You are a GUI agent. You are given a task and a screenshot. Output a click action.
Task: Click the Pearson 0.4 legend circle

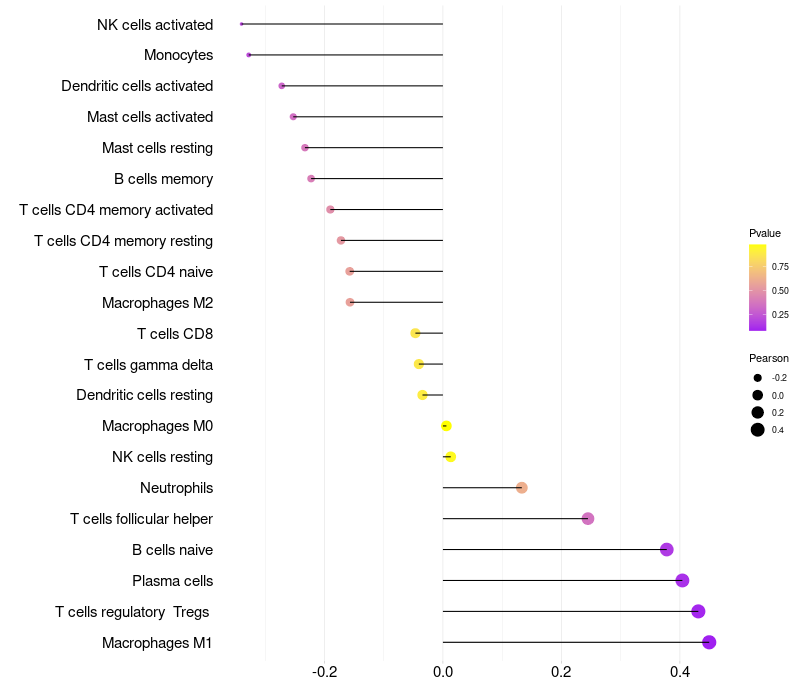pos(758,430)
